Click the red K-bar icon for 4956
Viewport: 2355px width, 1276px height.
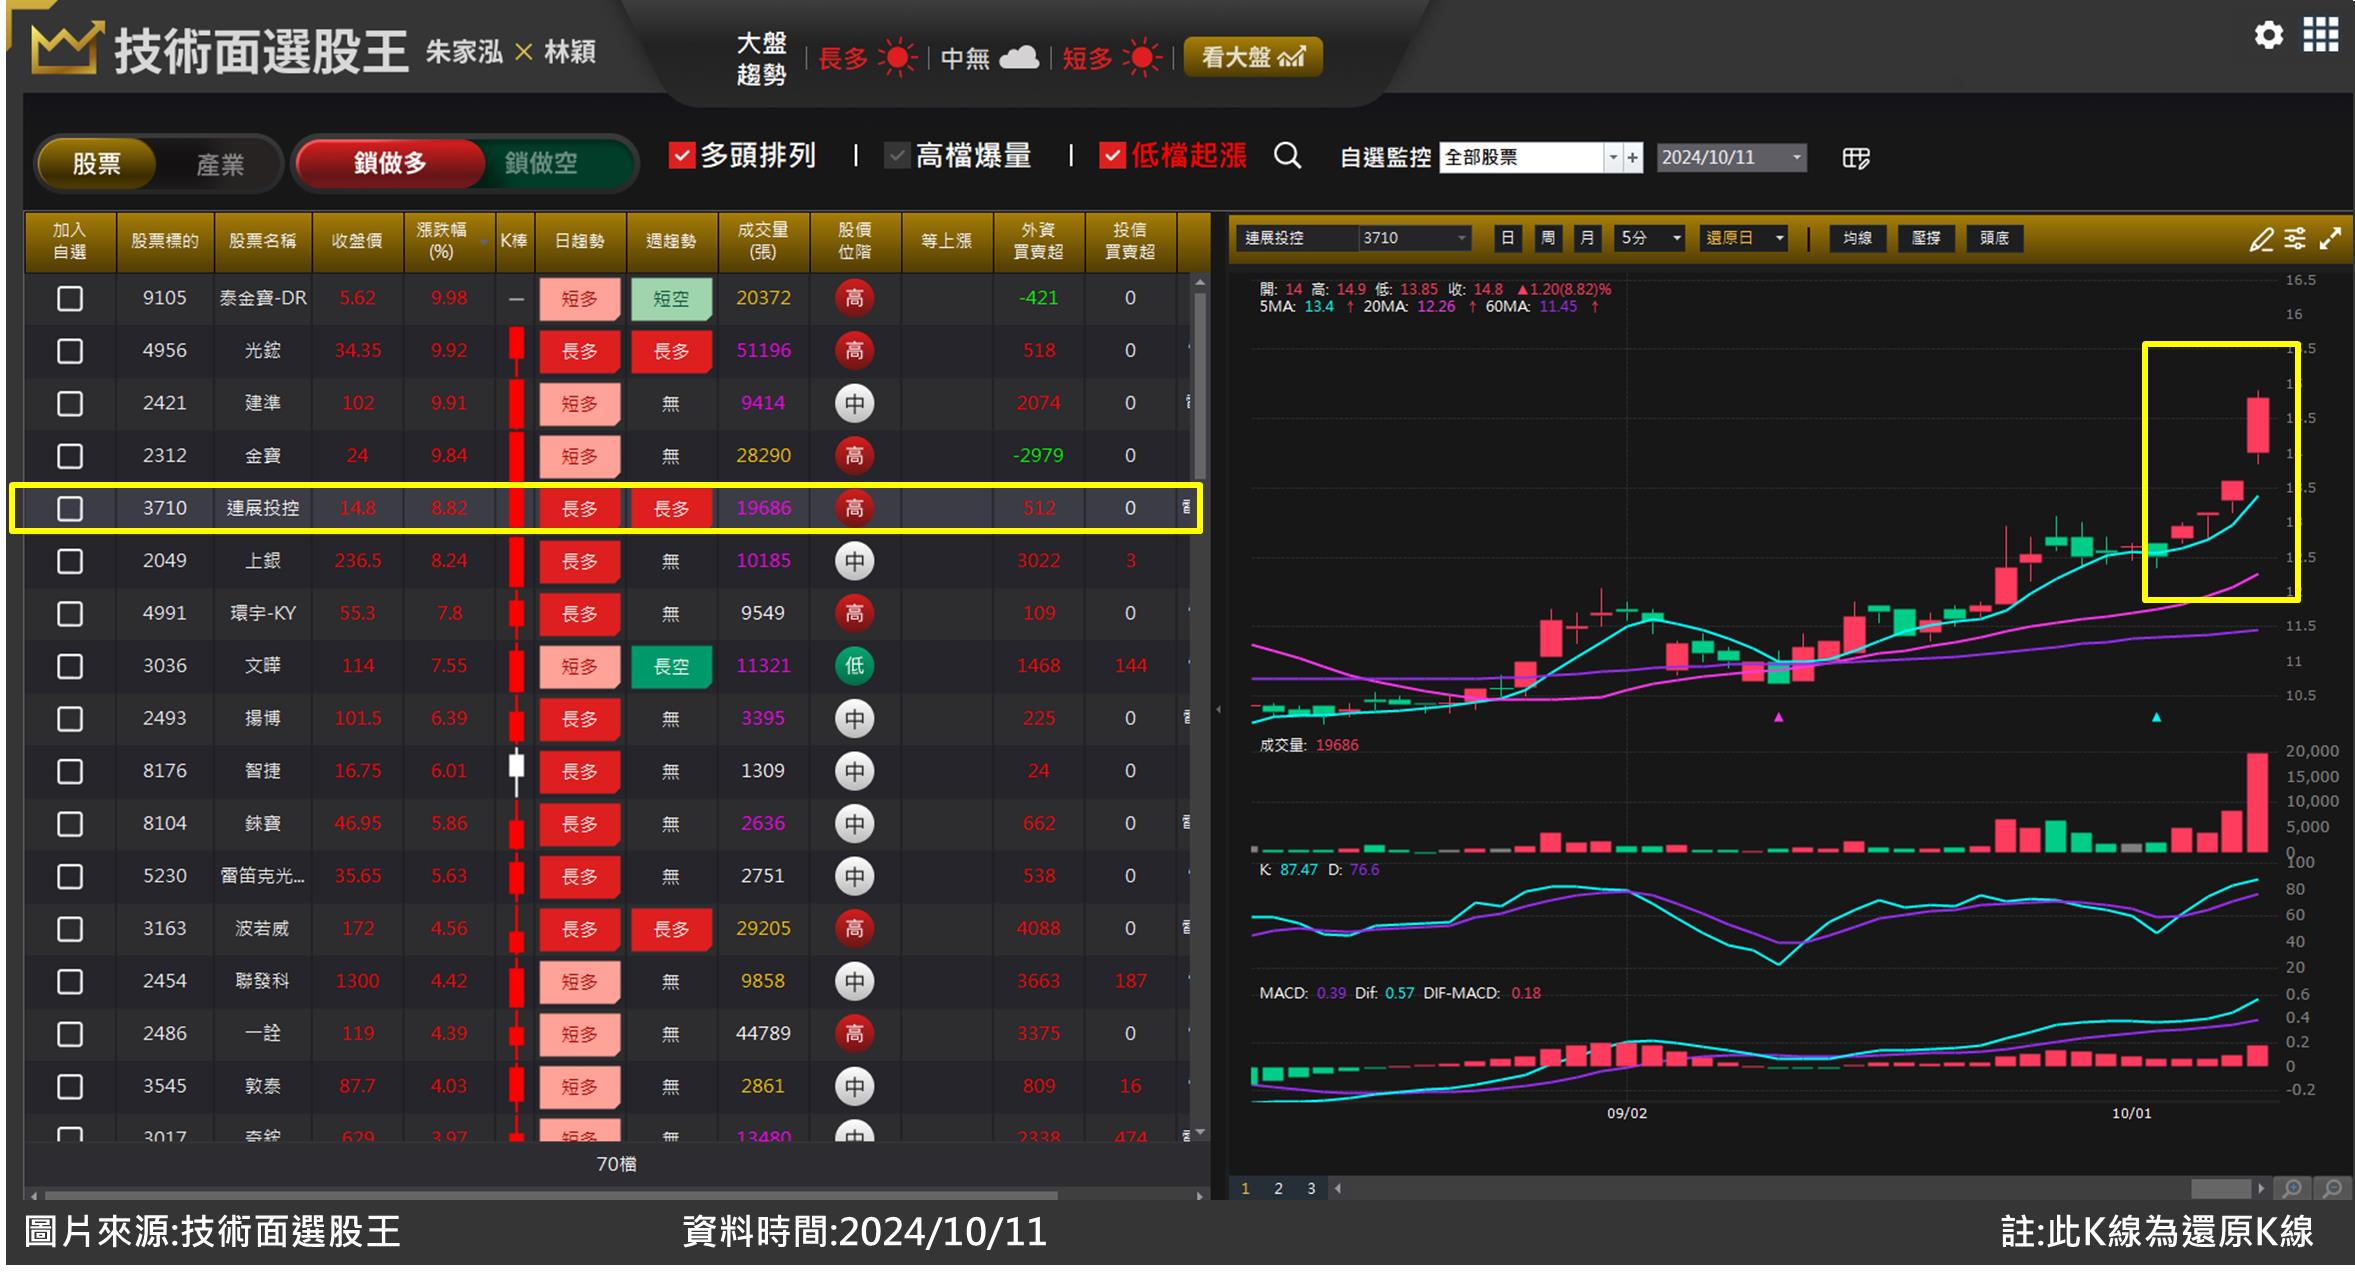point(516,350)
